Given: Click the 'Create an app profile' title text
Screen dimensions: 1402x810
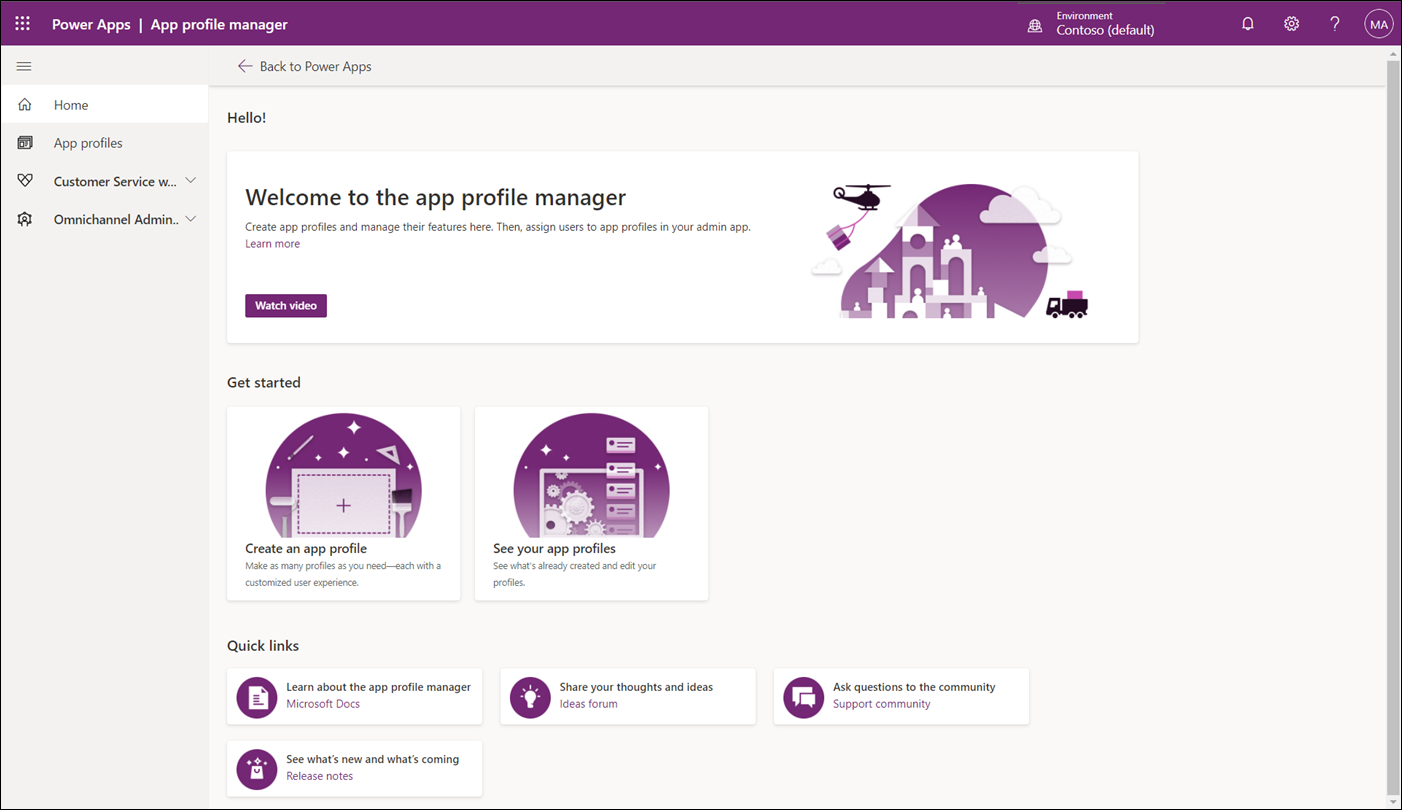Looking at the screenshot, I should point(306,549).
